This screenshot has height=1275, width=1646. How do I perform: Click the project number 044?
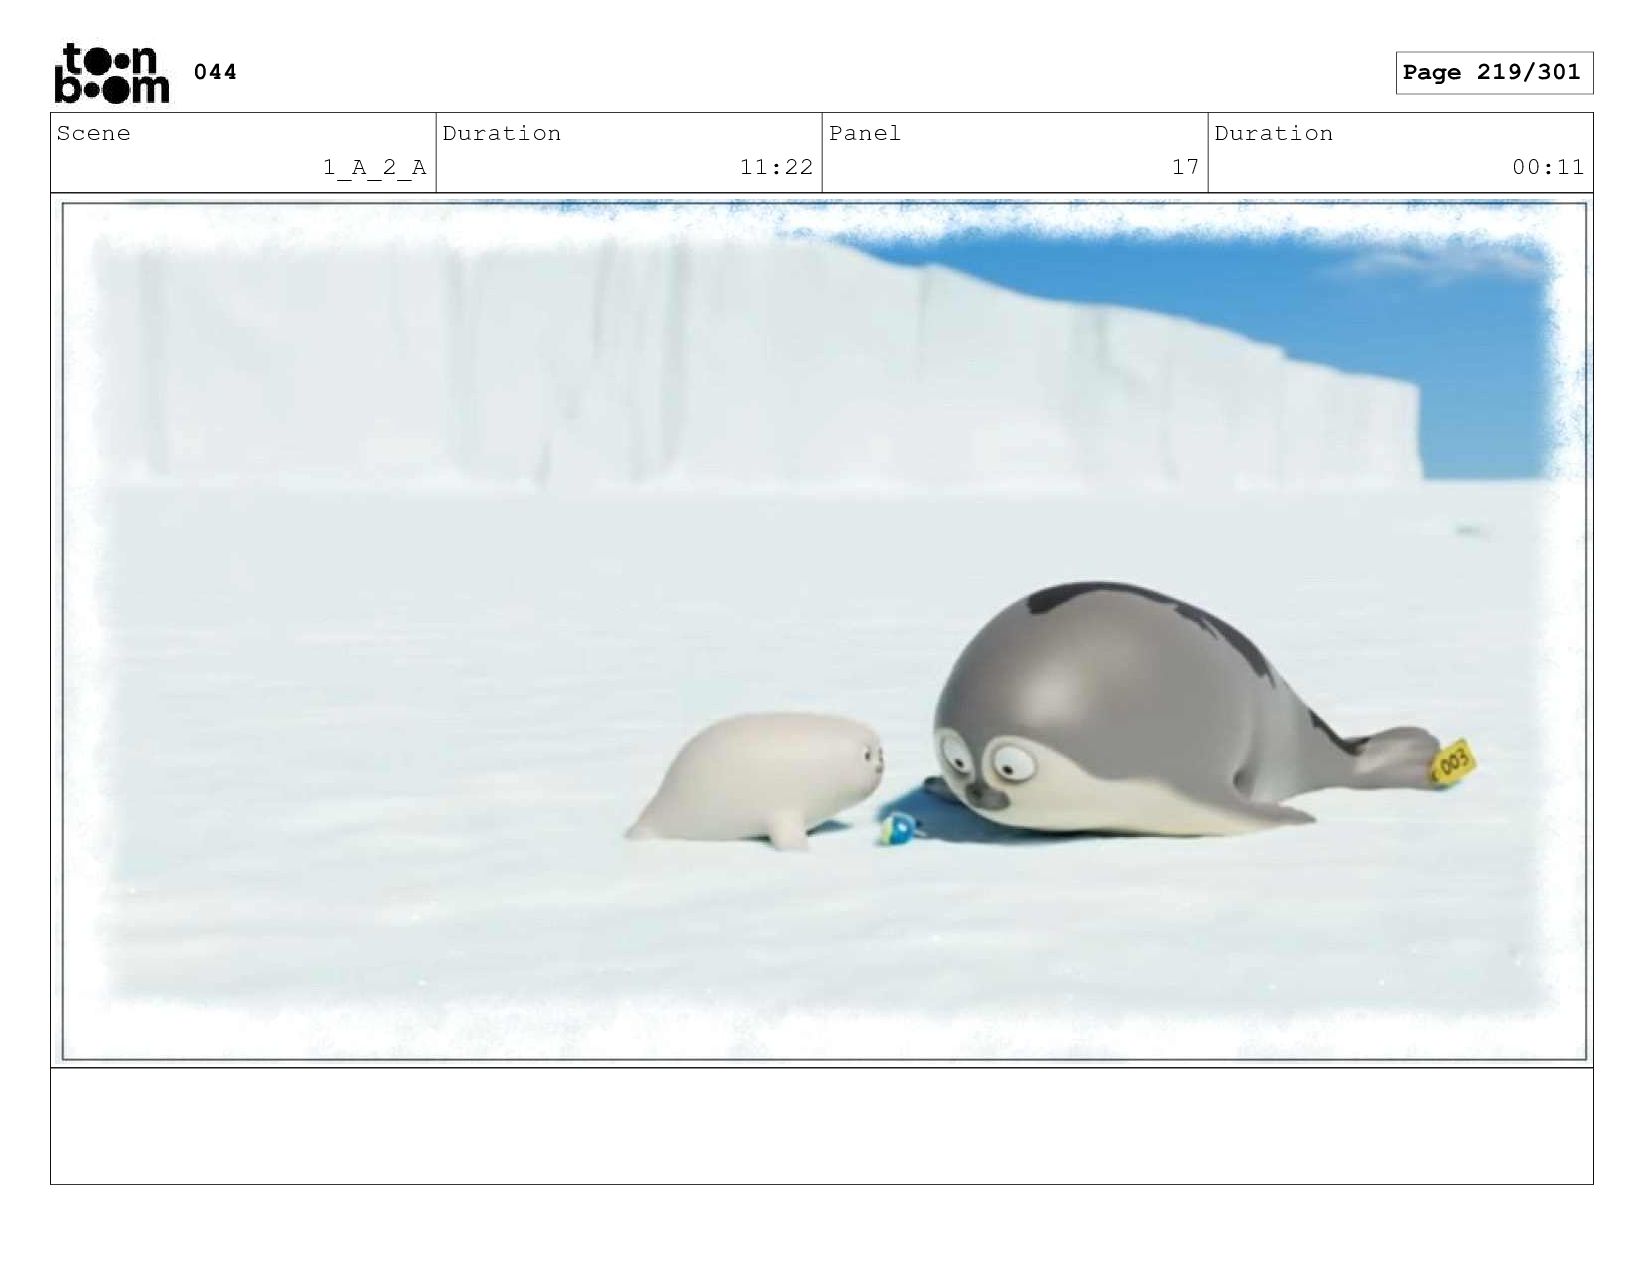(x=215, y=72)
